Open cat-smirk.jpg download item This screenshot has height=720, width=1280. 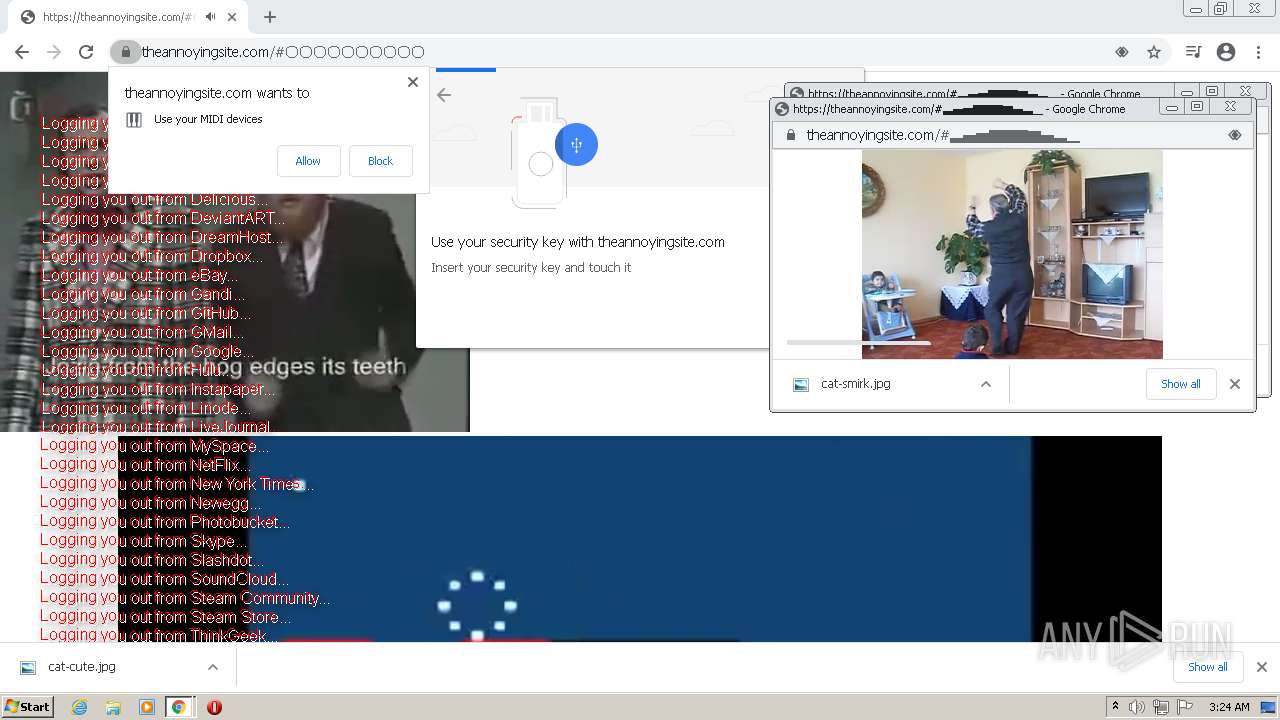coord(855,384)
